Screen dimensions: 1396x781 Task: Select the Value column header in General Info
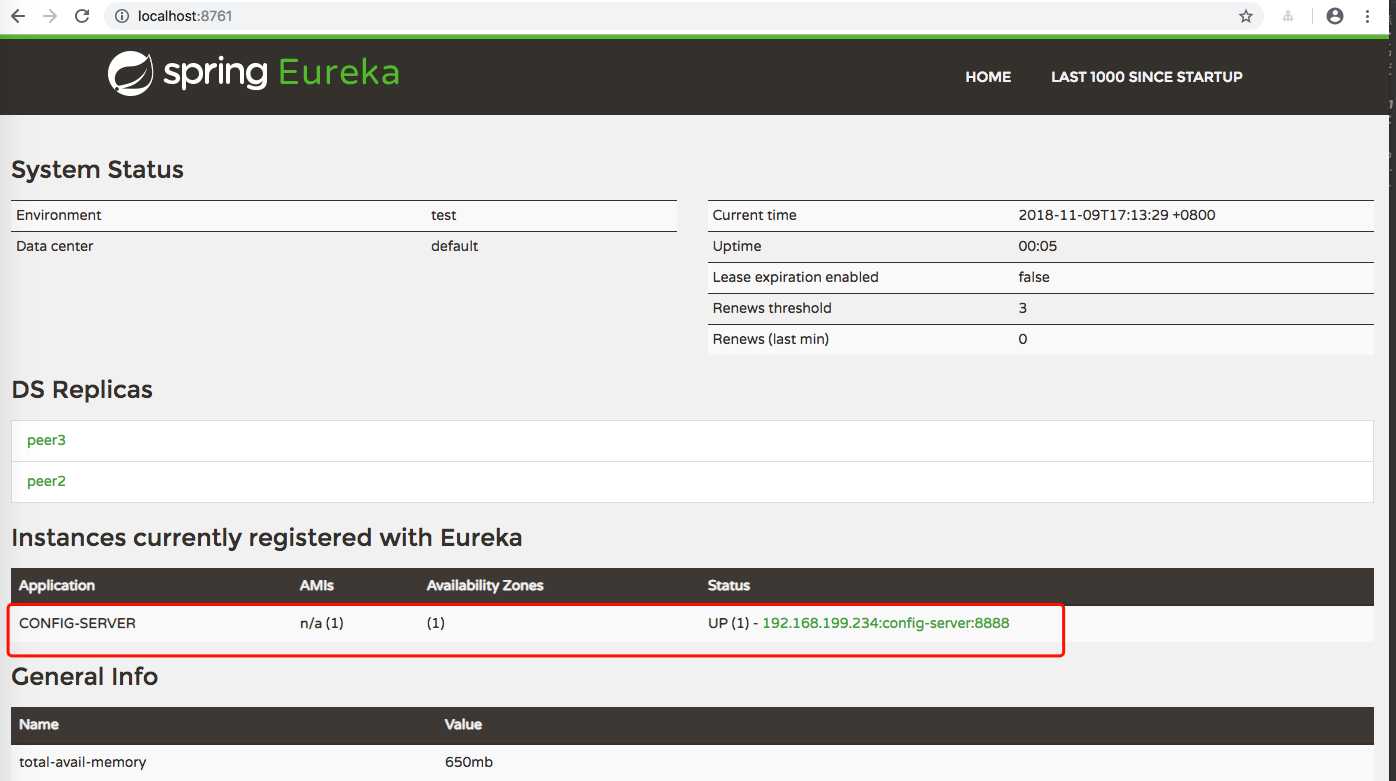[463, 724]
